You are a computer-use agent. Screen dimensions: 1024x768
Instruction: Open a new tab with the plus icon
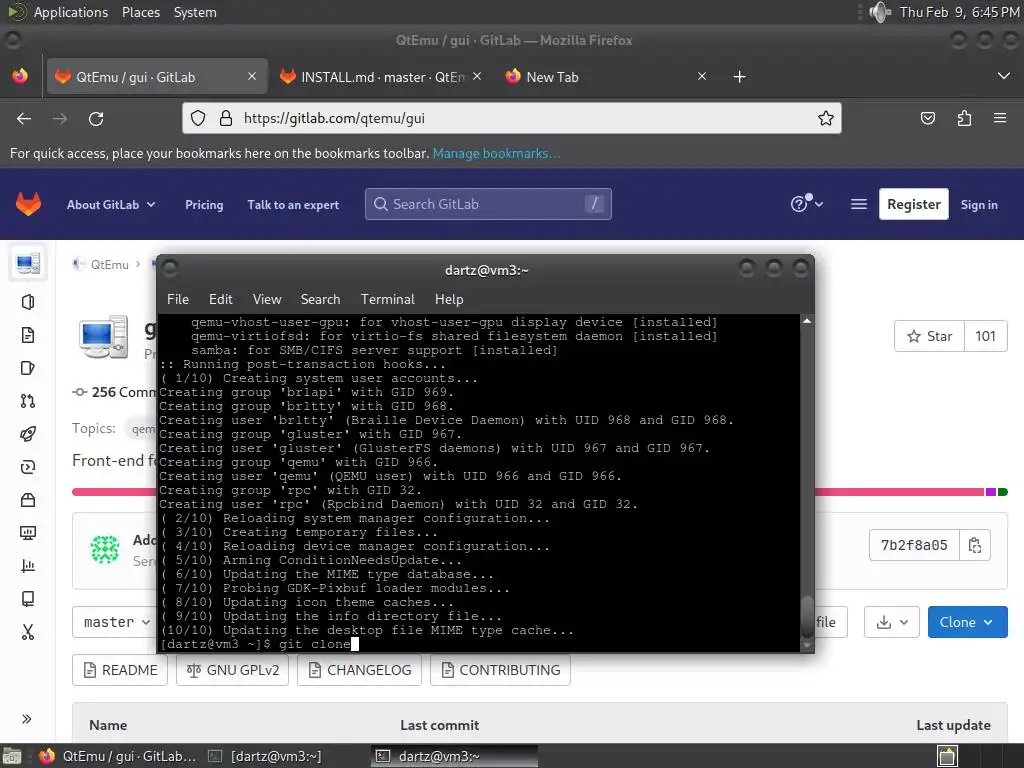[x=739, y=77]
